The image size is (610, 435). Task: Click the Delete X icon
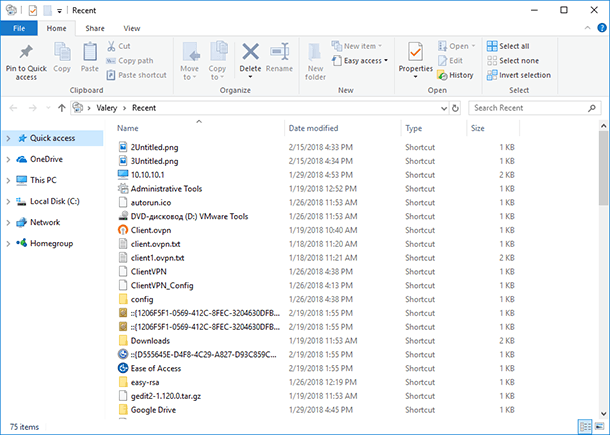click(x=251, y=52)
